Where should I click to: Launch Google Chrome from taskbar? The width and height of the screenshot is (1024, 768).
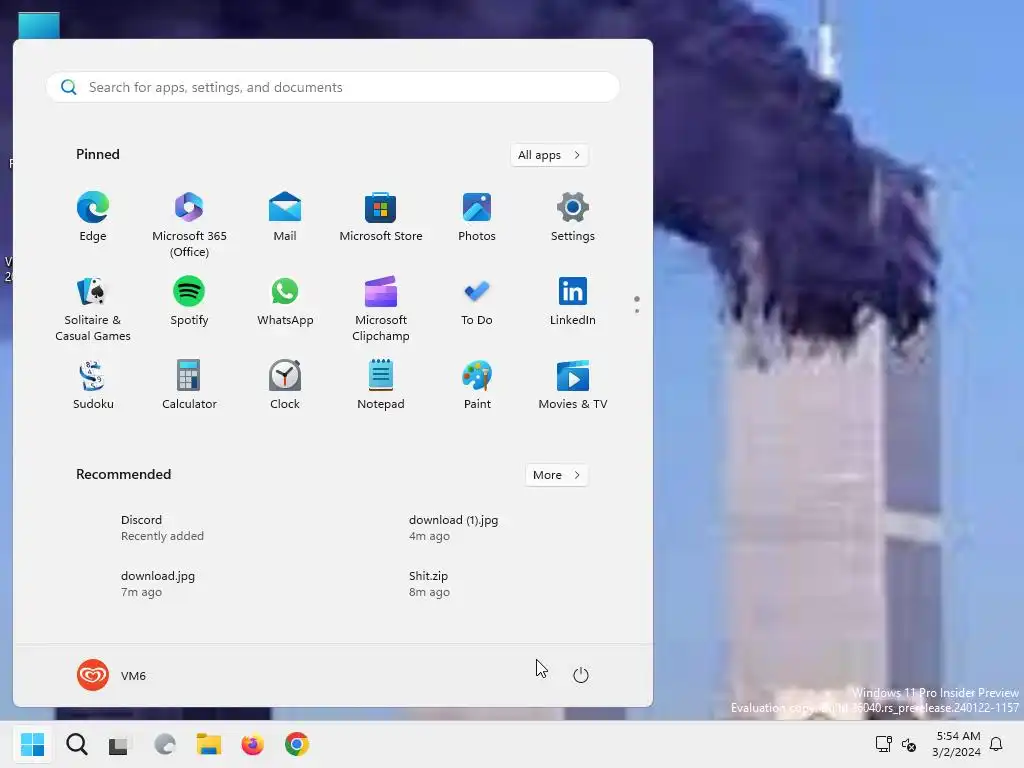296,744
